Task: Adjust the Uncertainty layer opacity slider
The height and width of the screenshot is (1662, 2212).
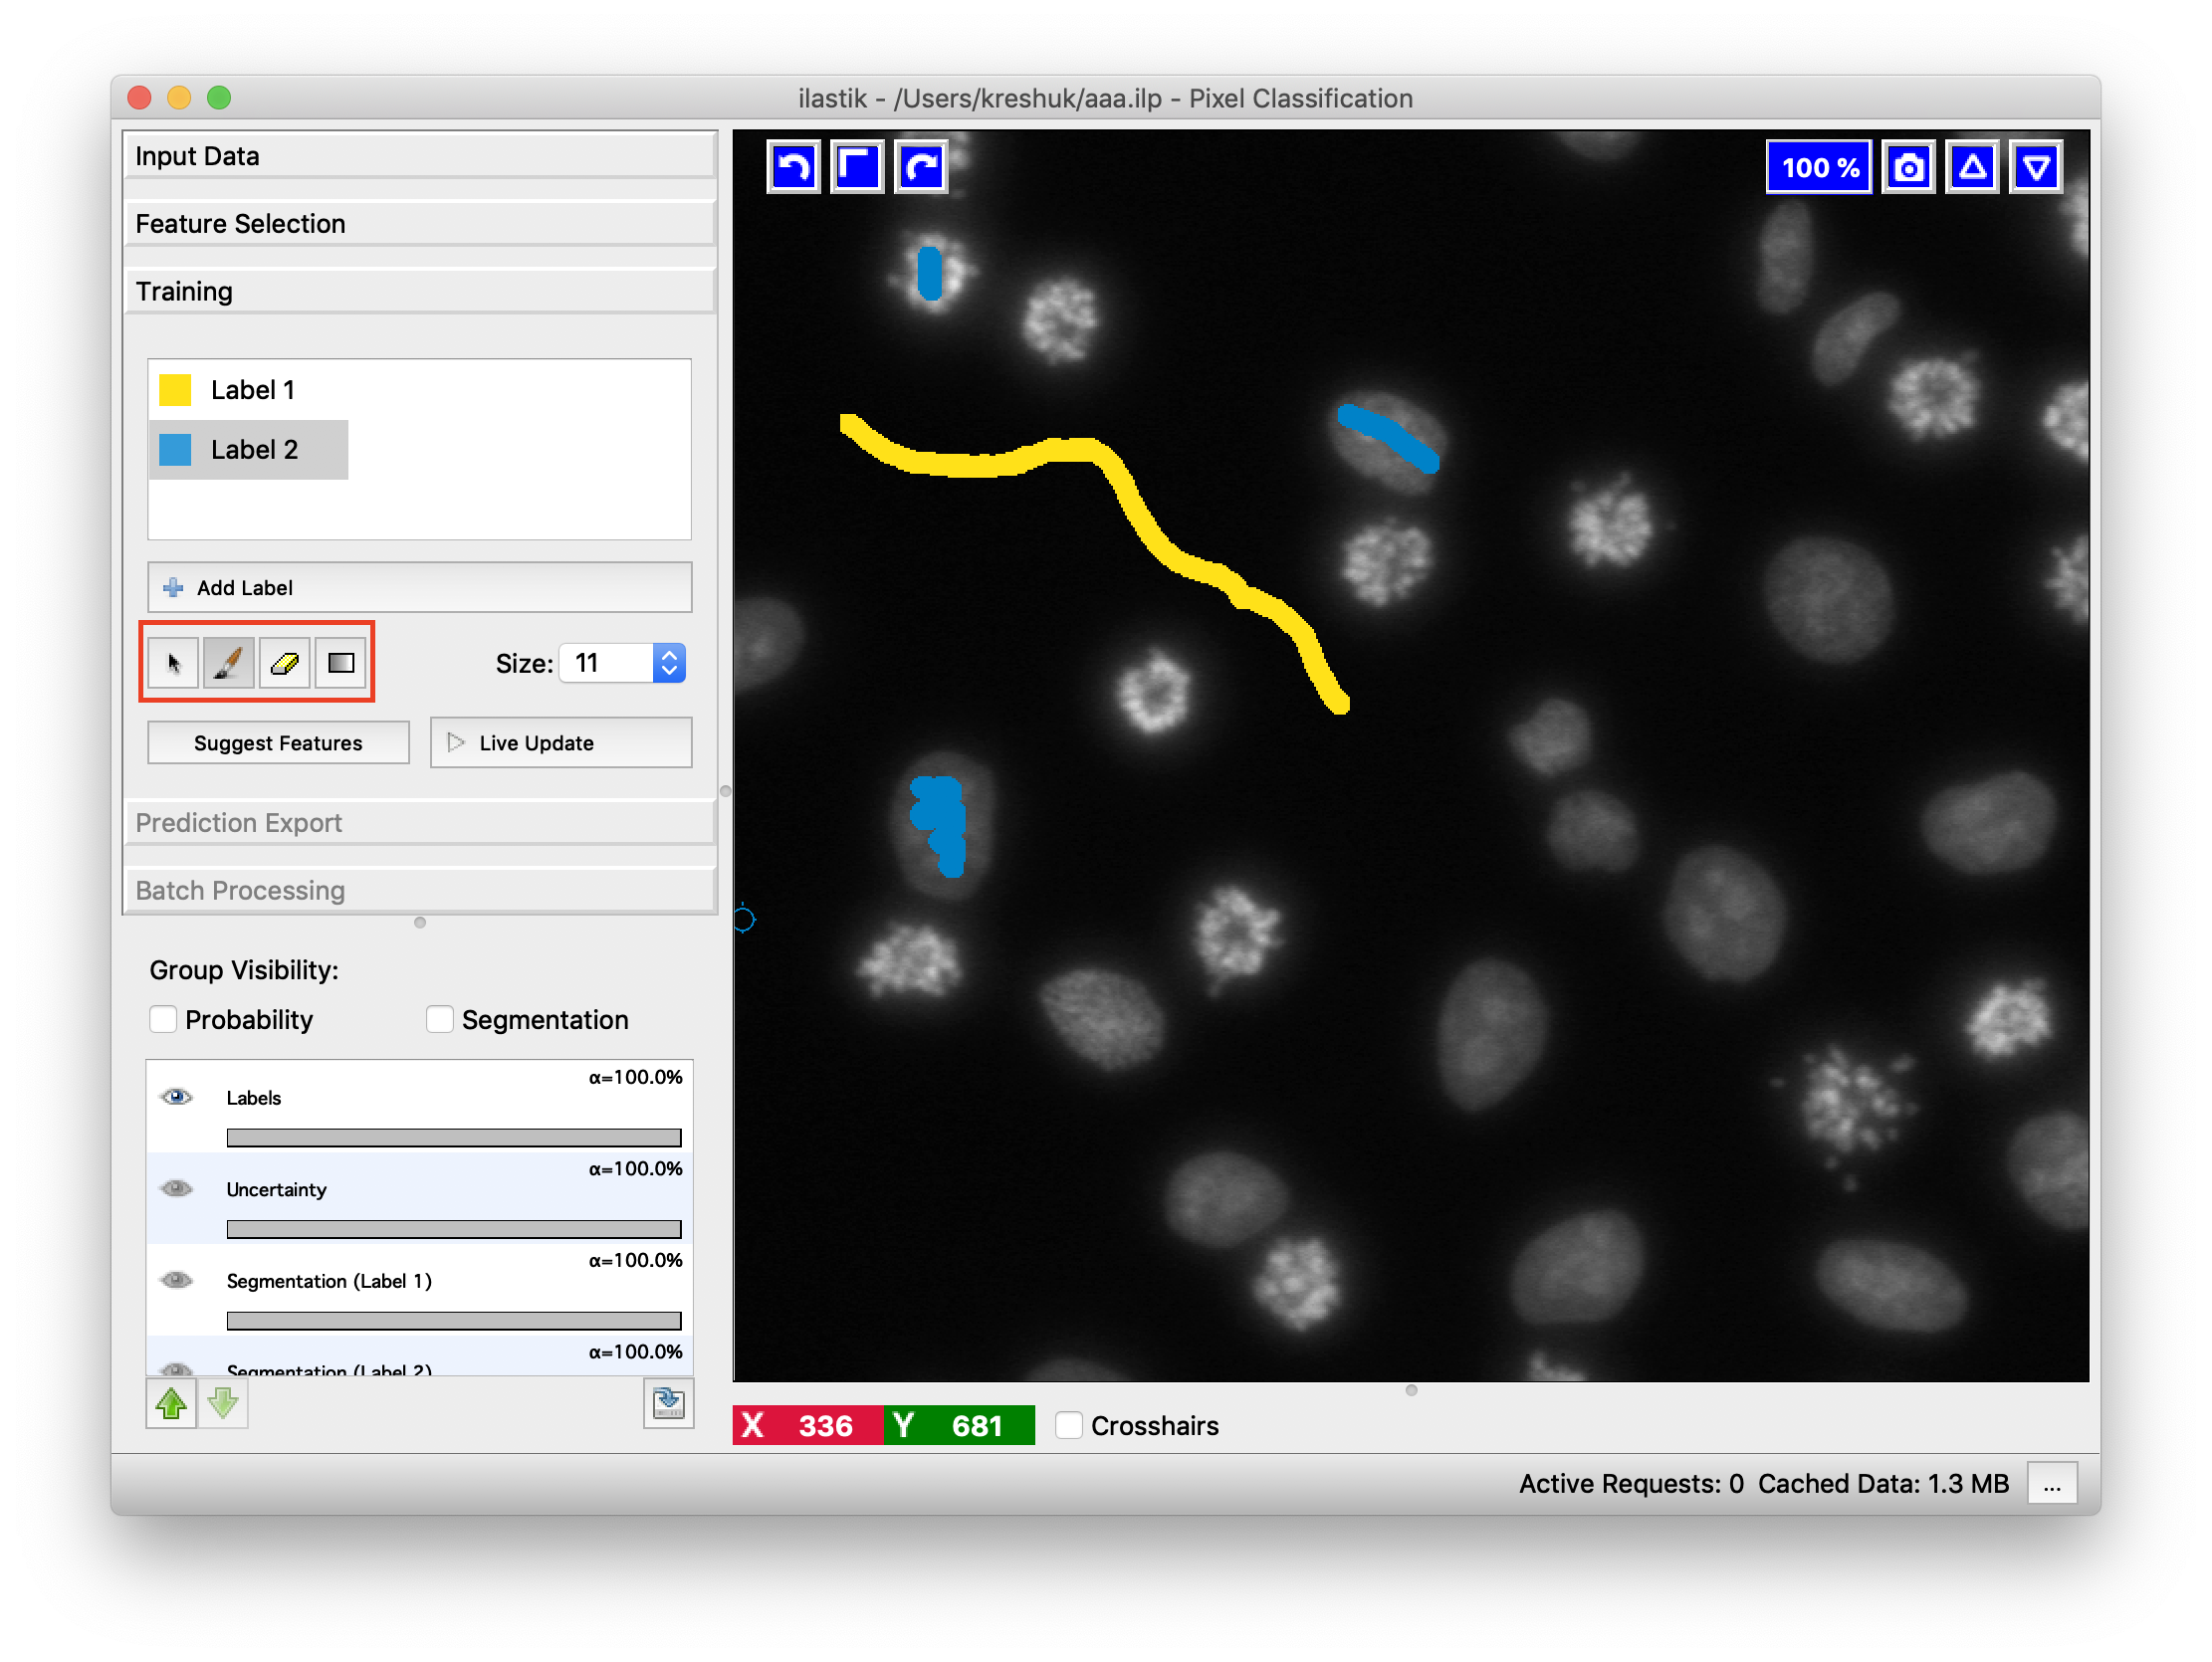Action: (x=455, y=1232)
